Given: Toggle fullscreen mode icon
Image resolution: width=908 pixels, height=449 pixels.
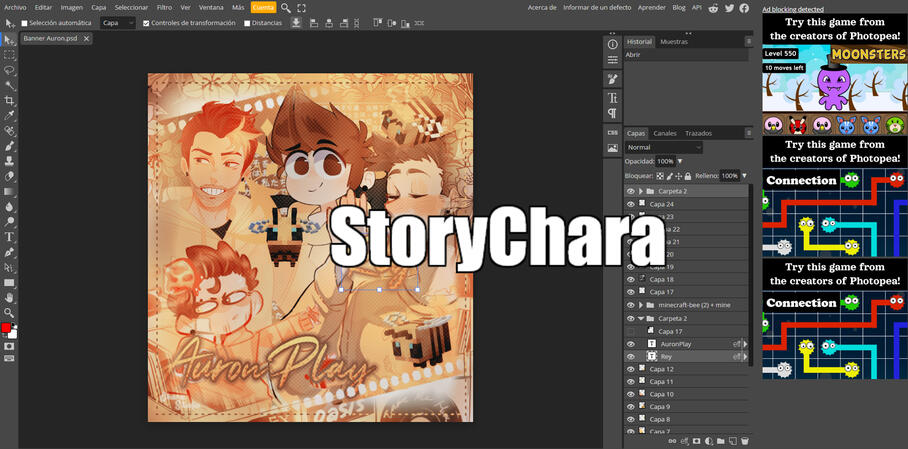Looking at the screenshot, I should [301, 8].
